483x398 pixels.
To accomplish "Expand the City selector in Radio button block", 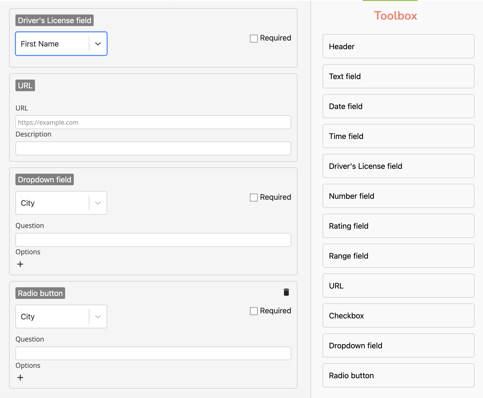I will [61, 316].
